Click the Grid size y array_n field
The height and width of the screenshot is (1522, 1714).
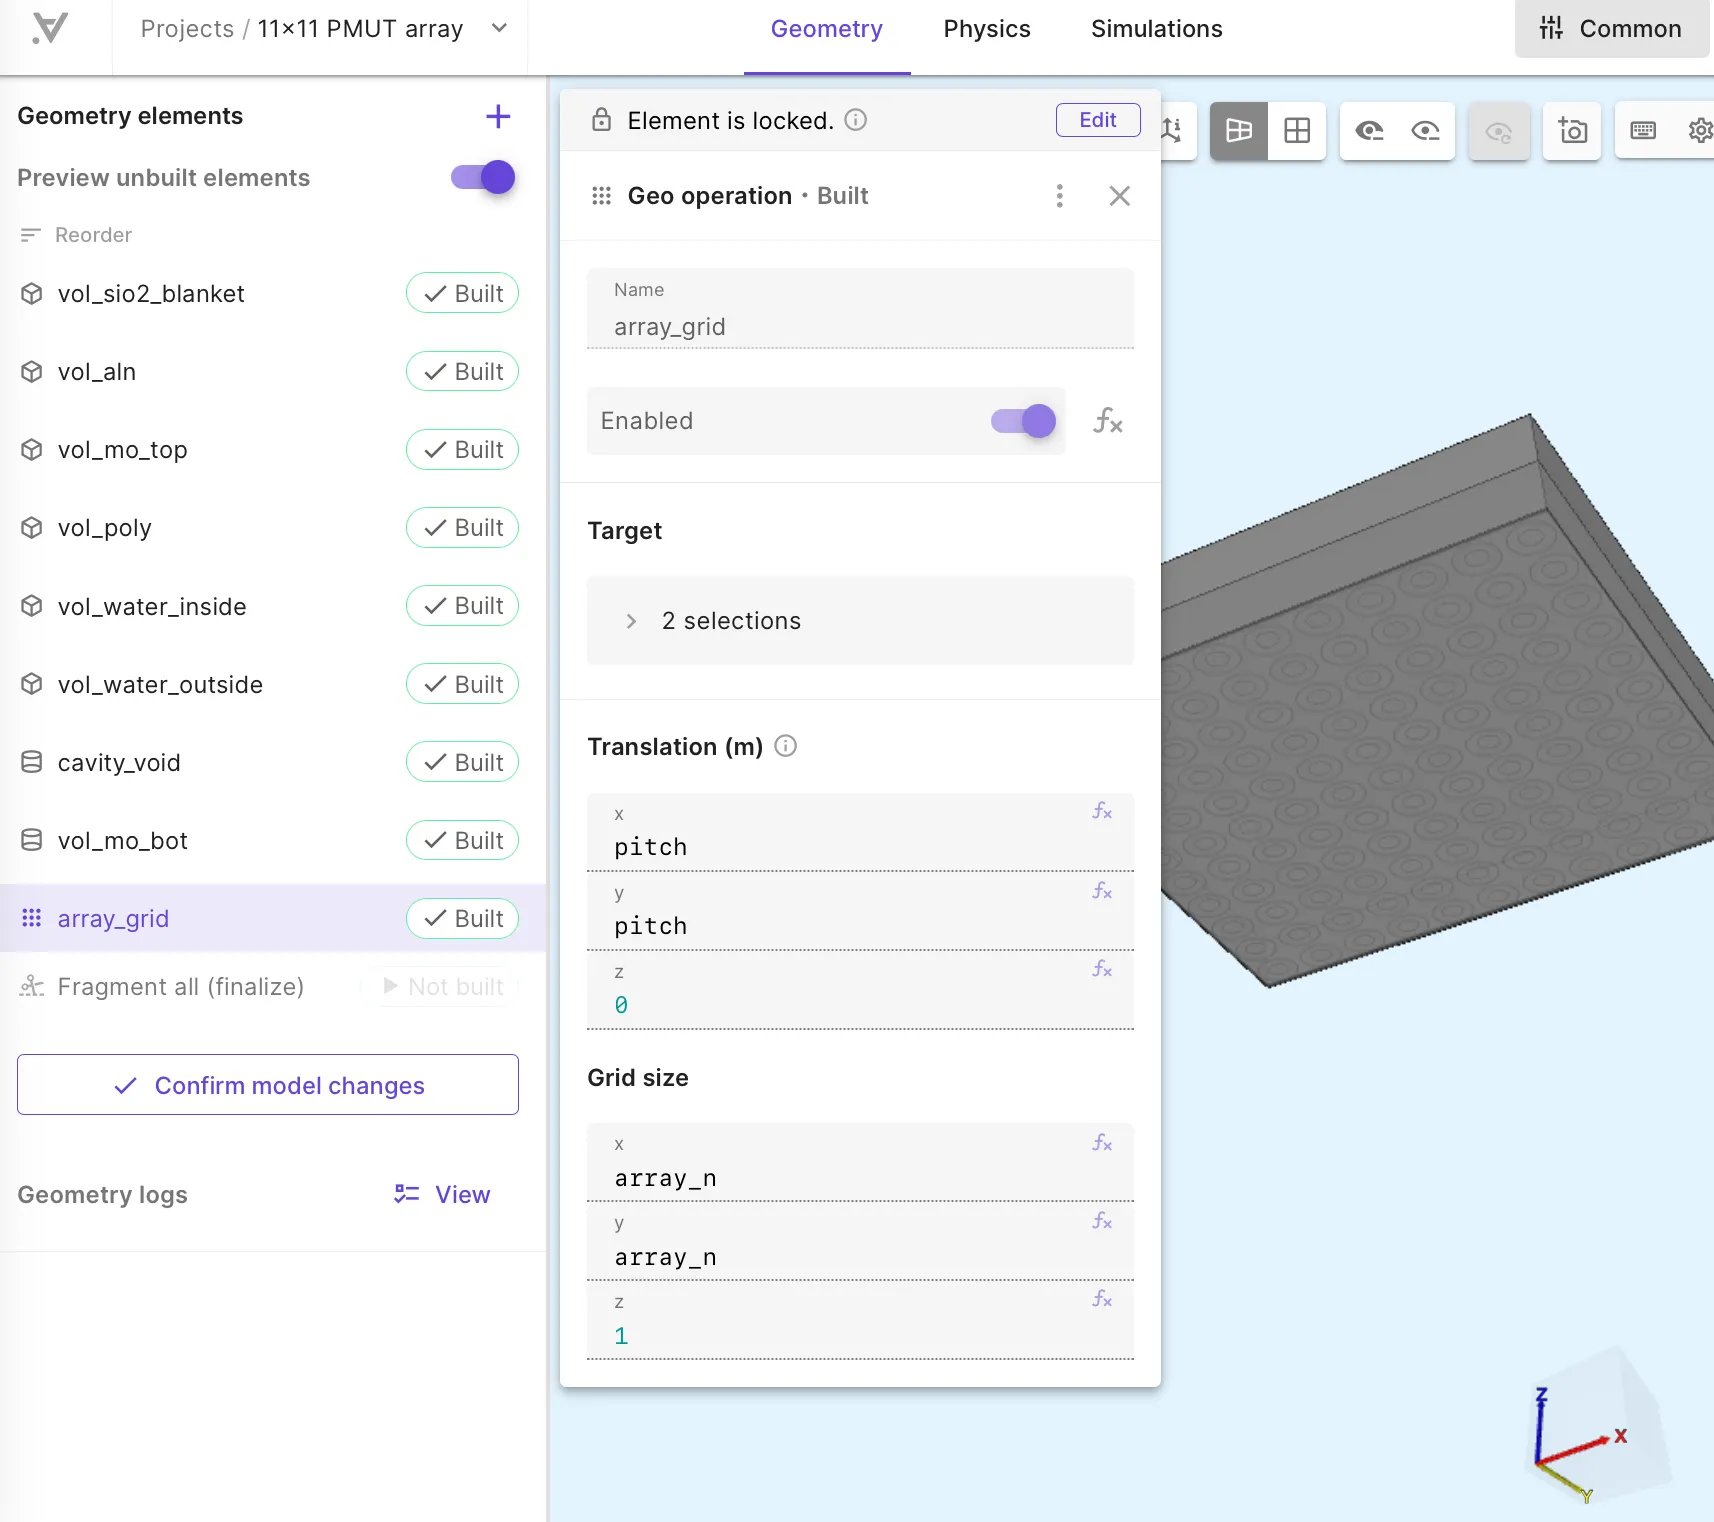[860, 1242]
